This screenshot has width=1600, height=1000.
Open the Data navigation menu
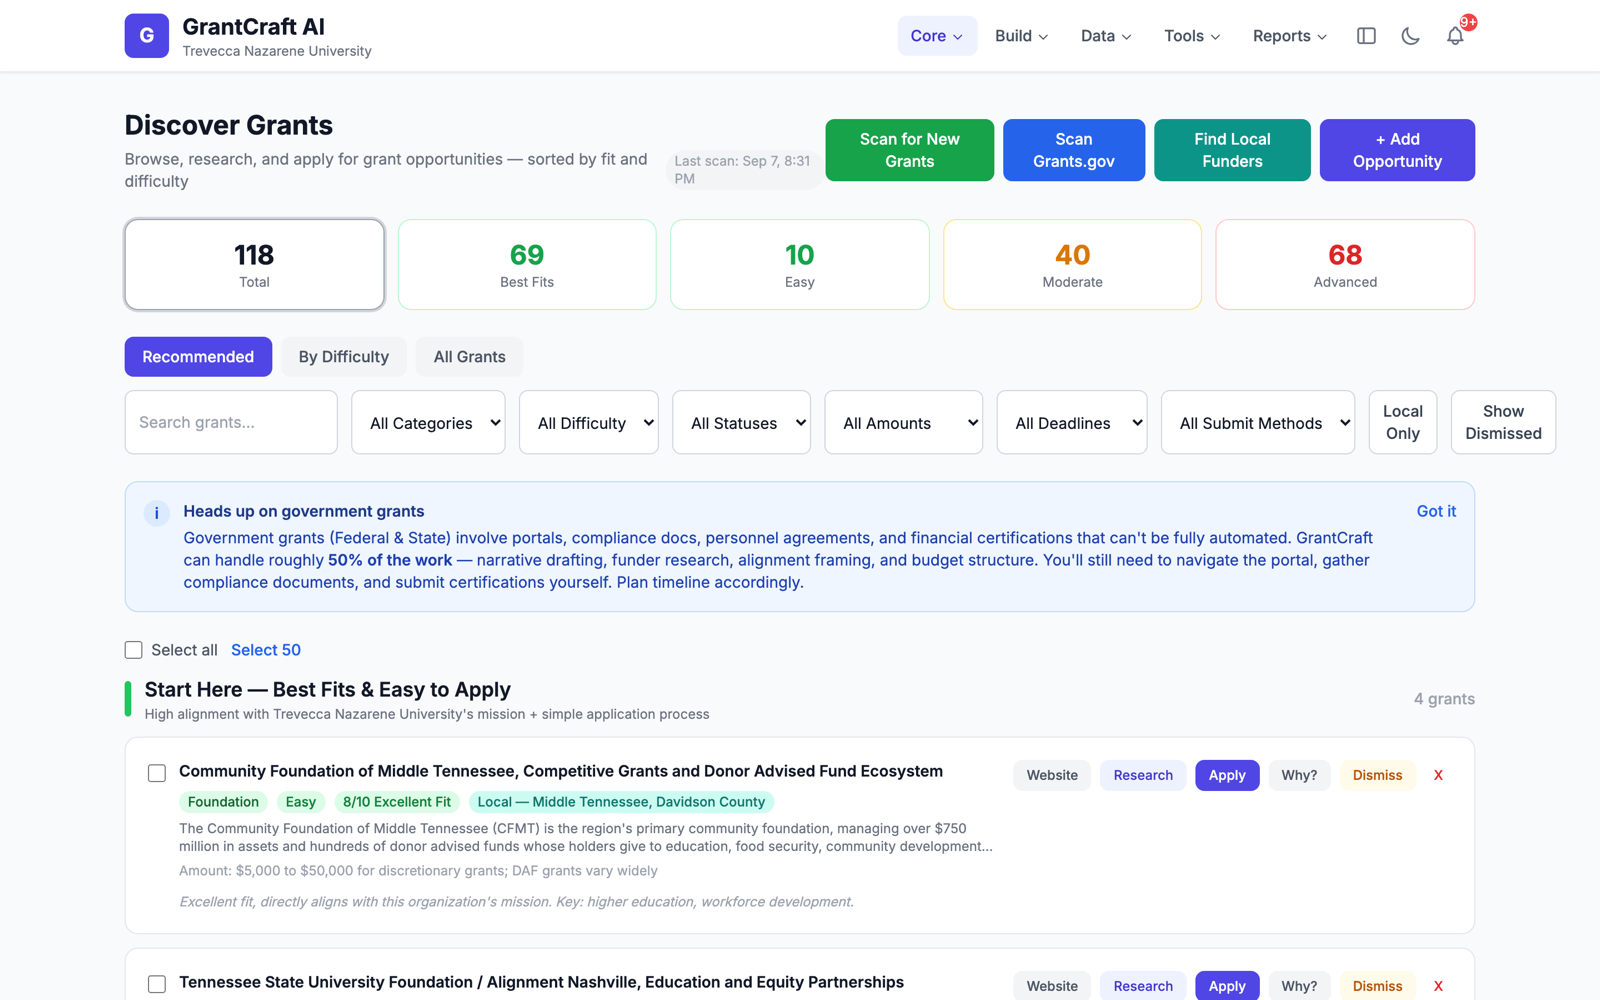[1106, 36]
